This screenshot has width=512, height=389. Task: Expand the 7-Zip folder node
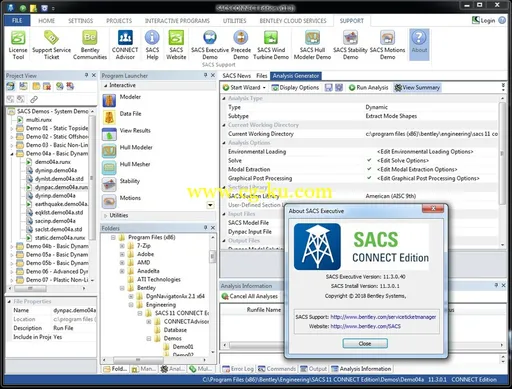(x=122, y=246)
